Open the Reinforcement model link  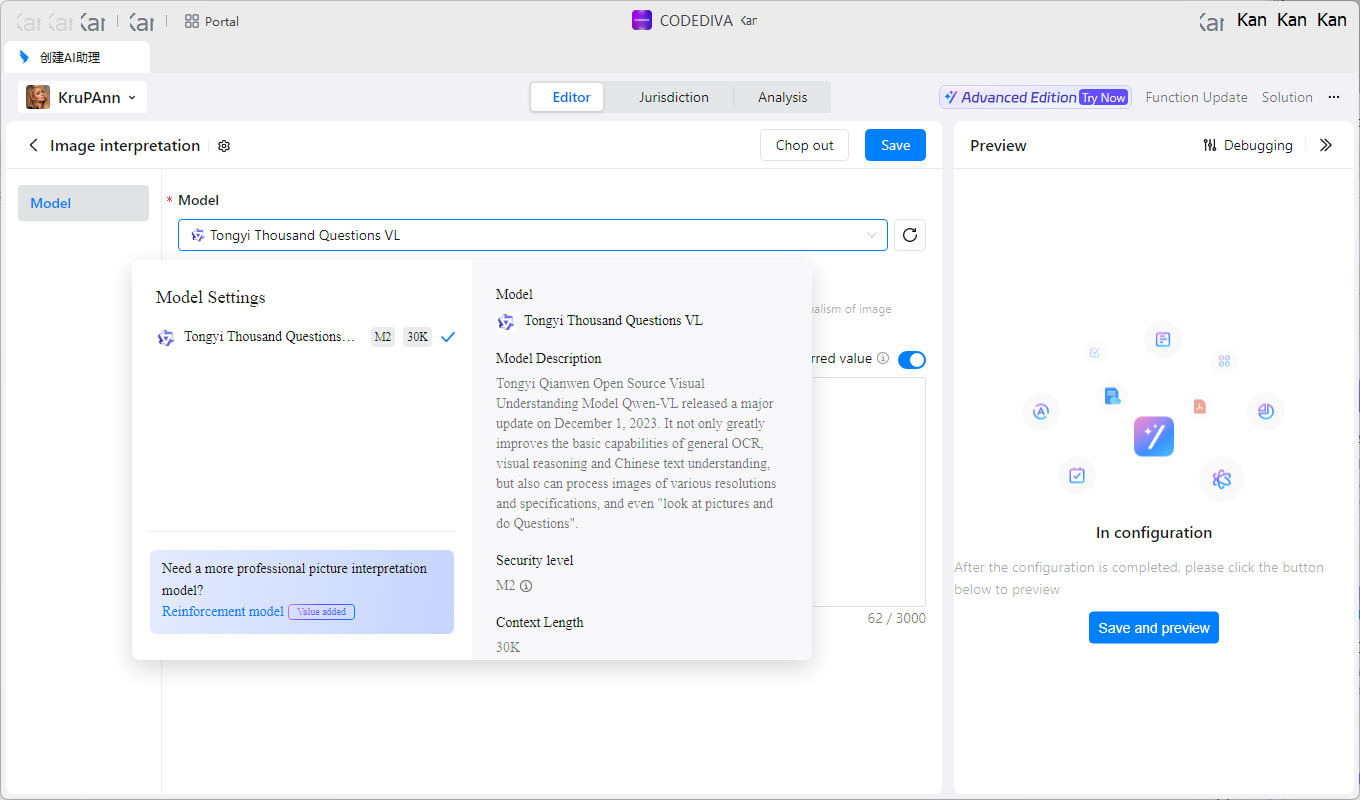click(x=223, y=611)
